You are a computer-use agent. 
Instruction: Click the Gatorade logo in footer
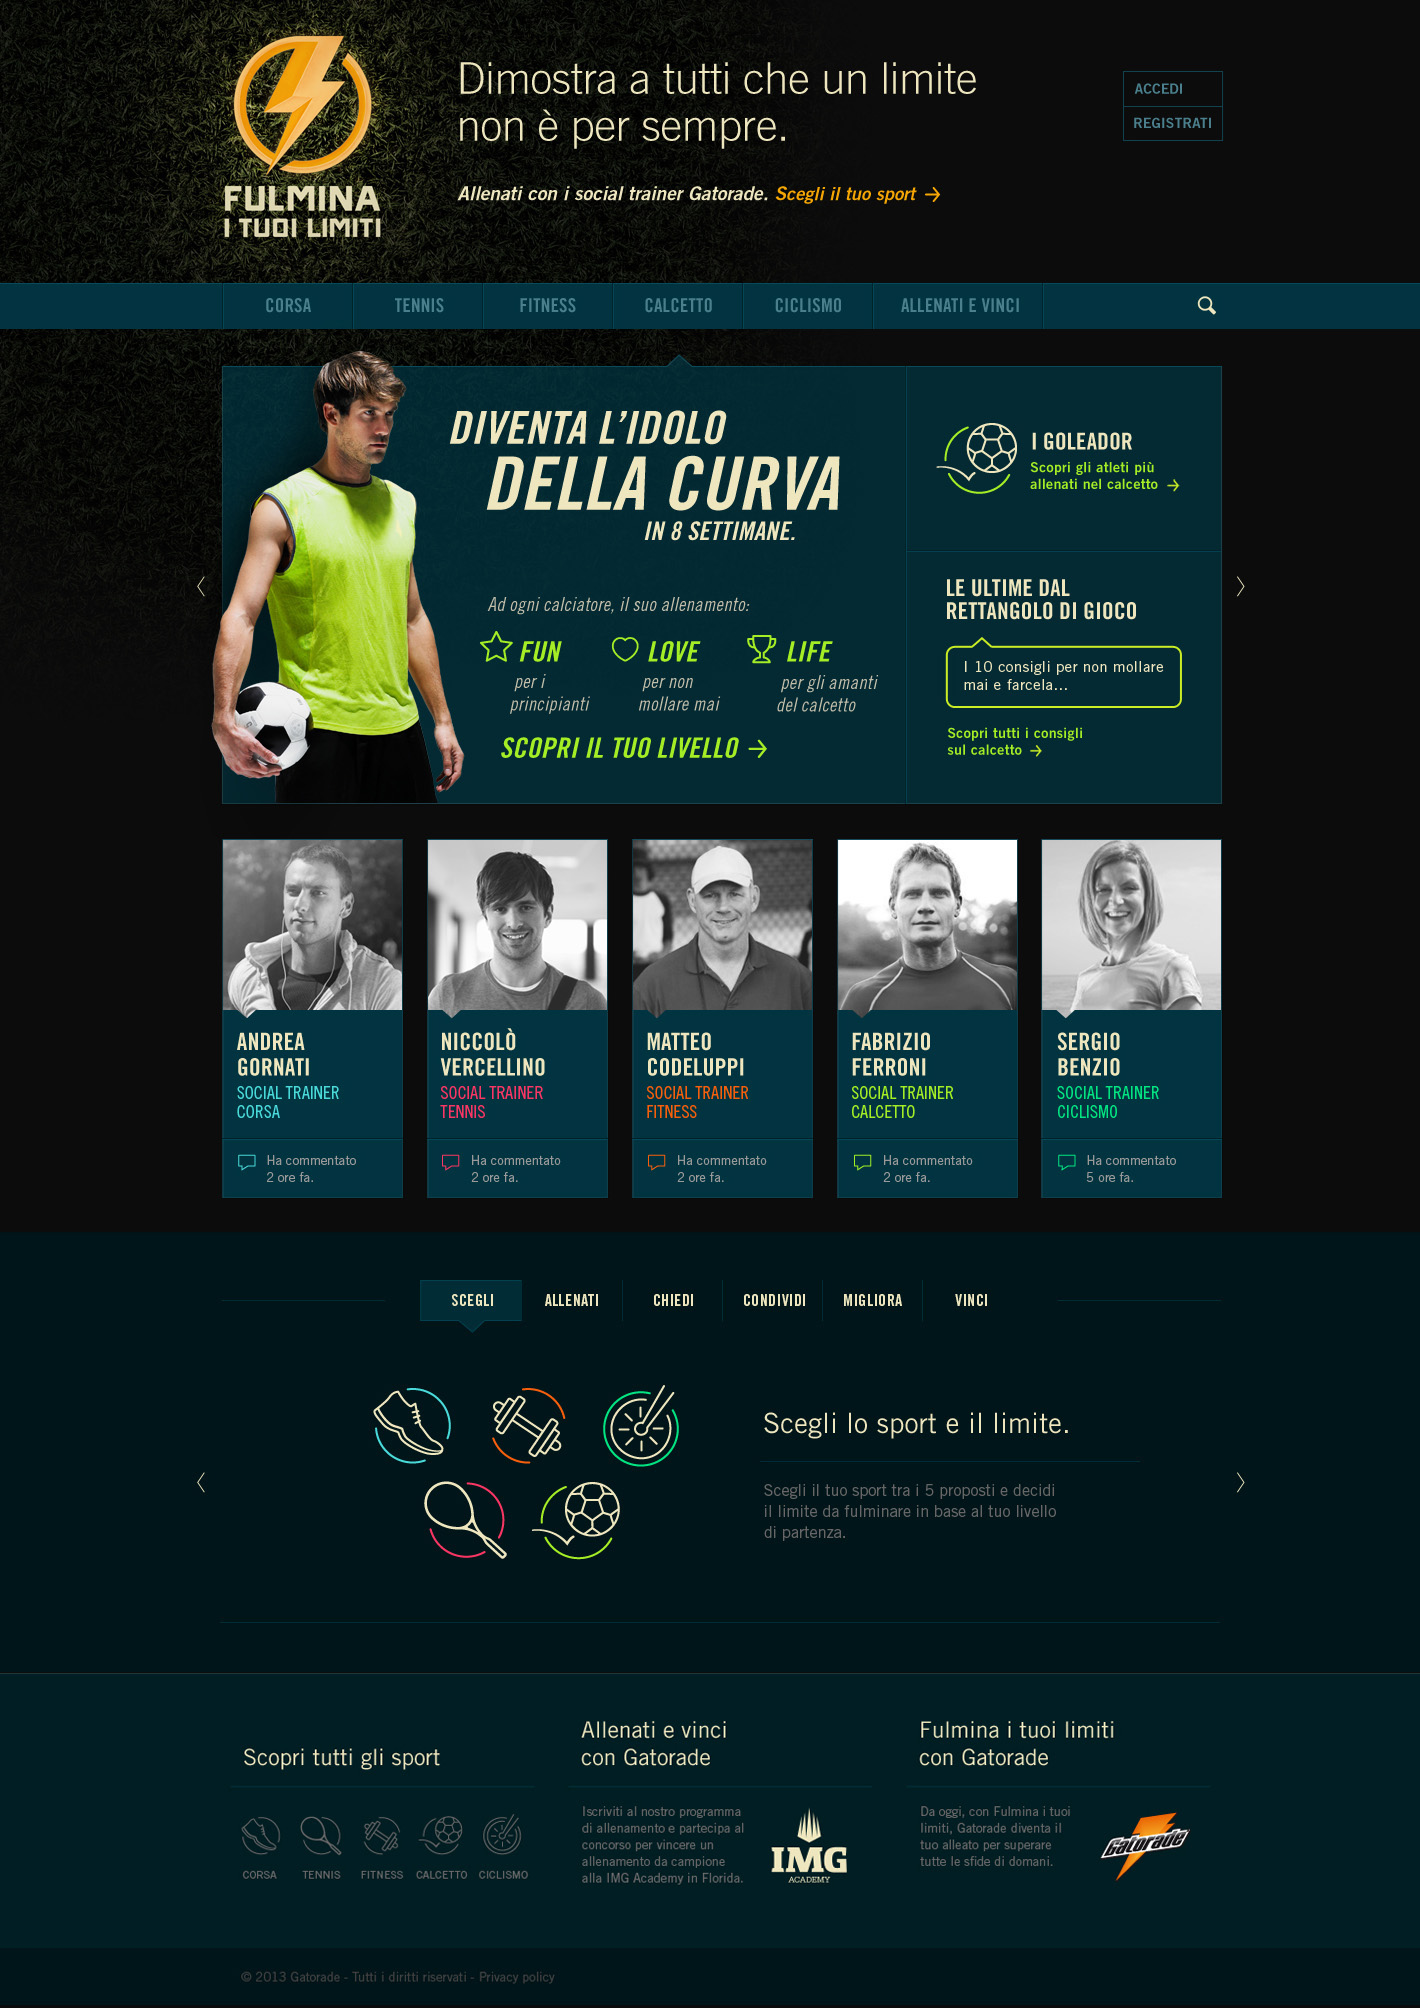click(x=1145, y=1844)
